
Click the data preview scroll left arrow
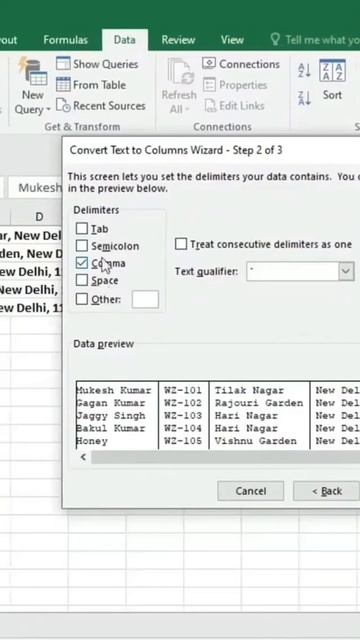pos(83,457)
